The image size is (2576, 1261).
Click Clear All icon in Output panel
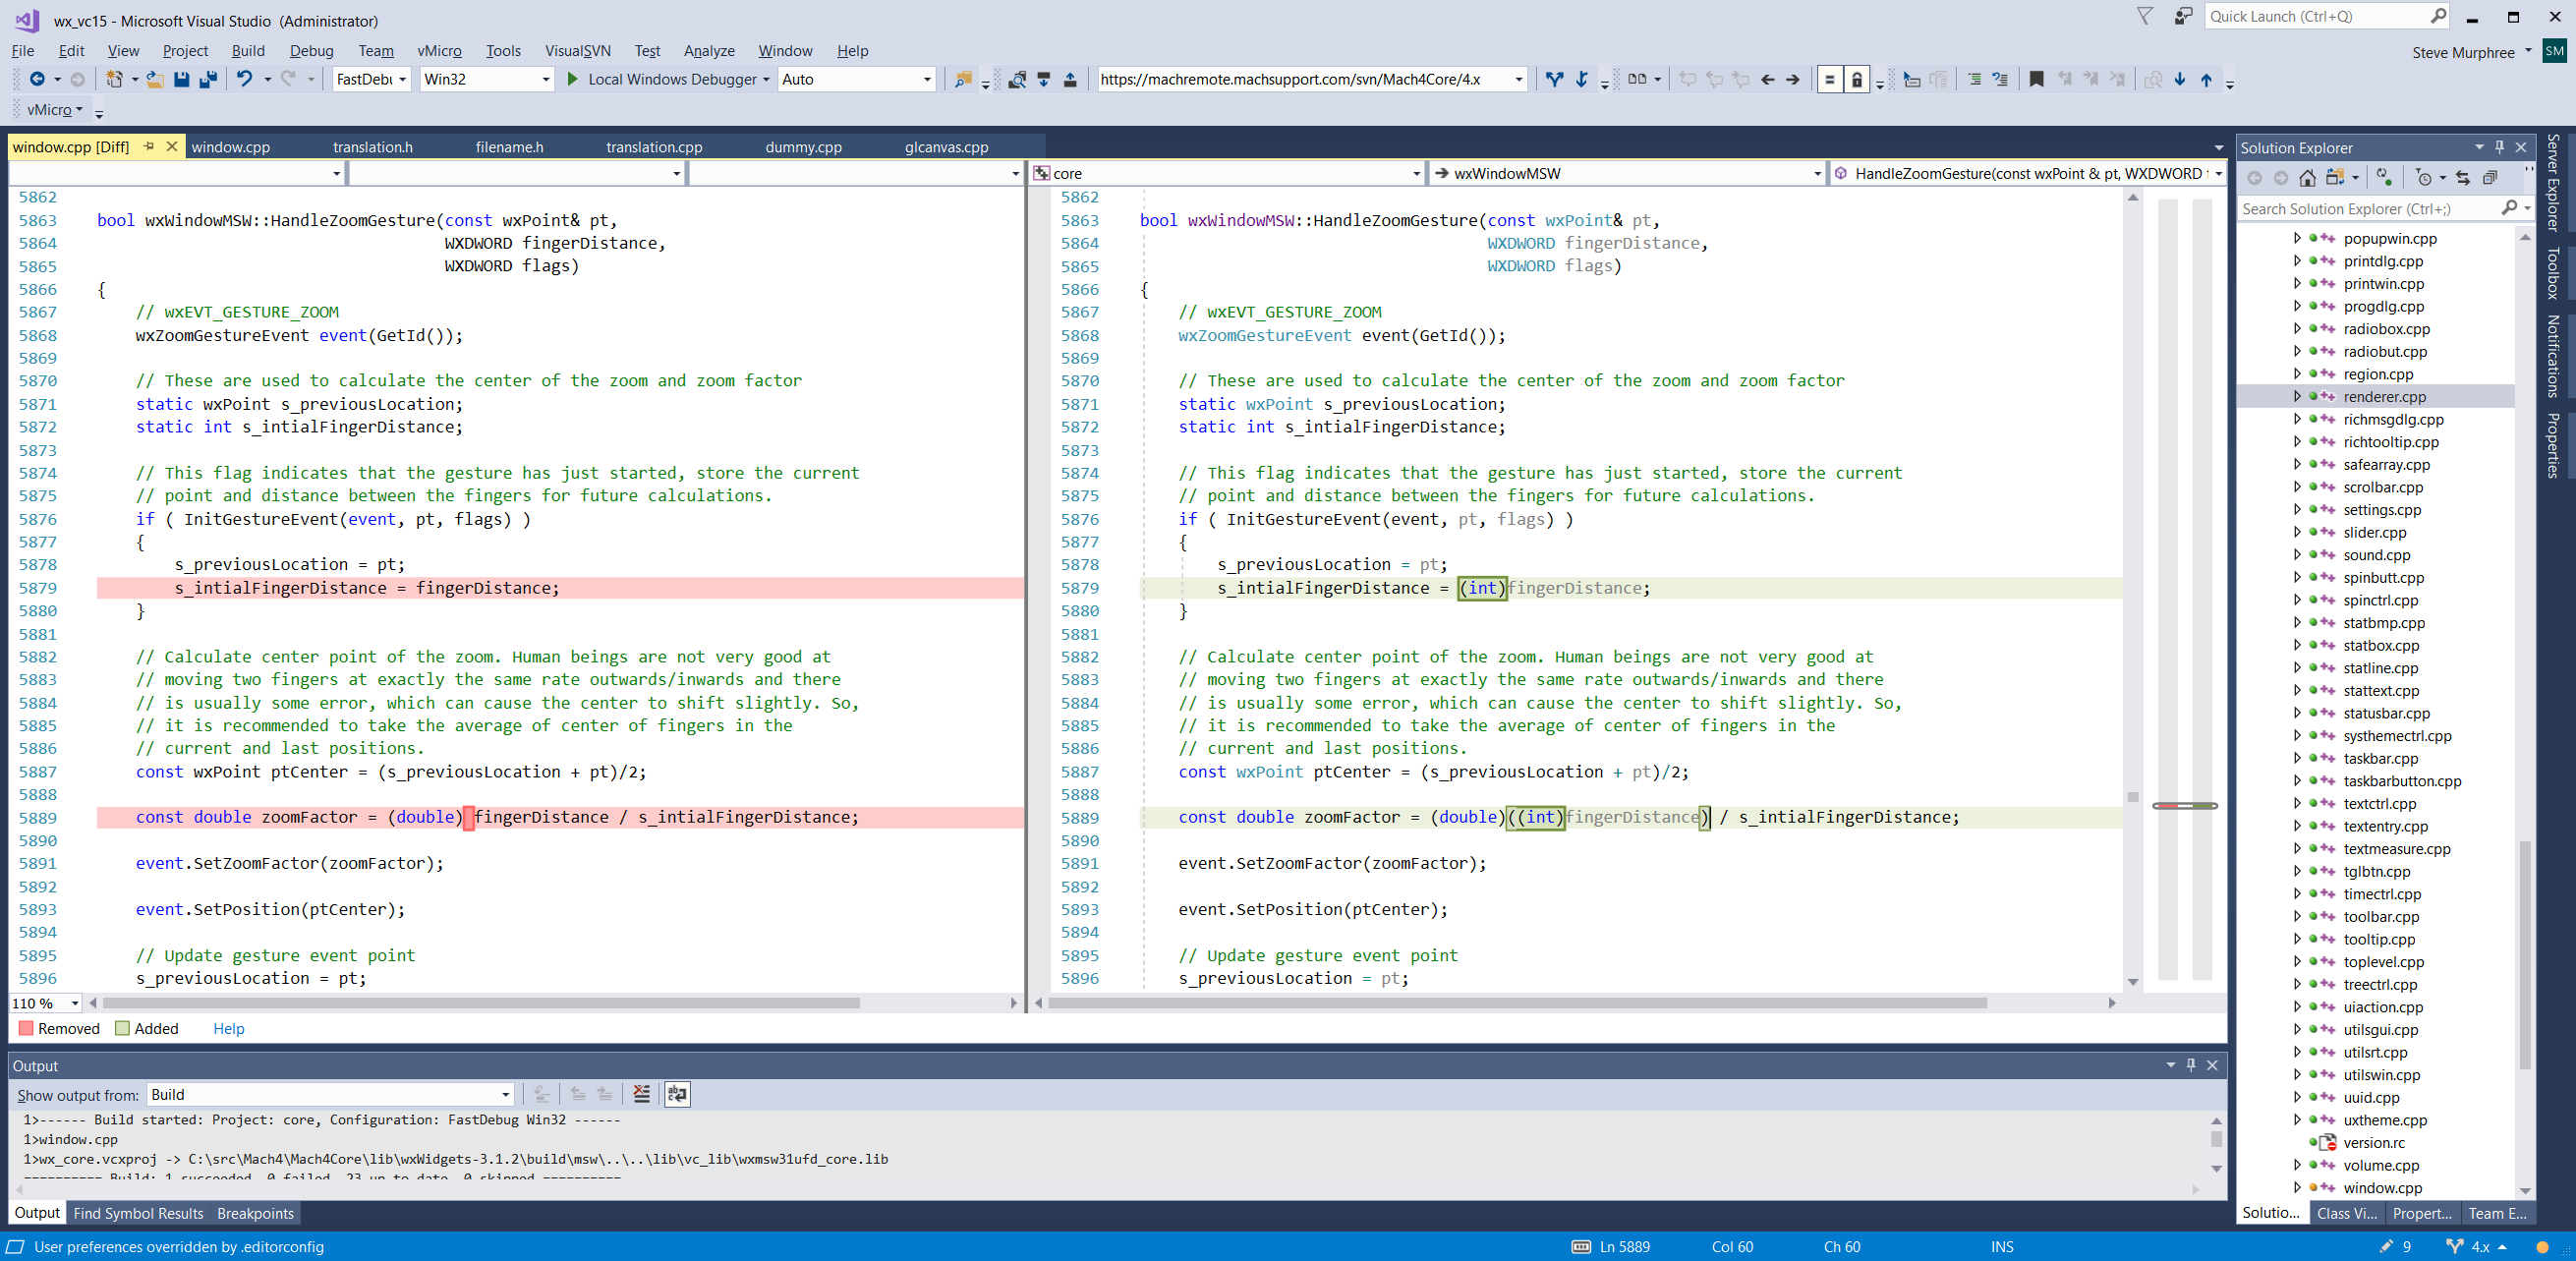tap(641, 1094)
